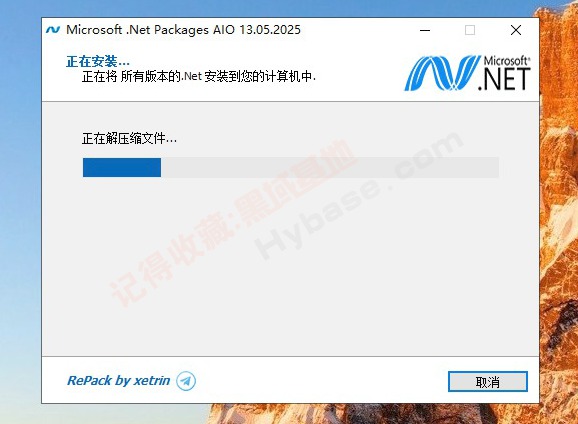Image resolution: width=578 pixels, height=424 pixels.
Task: Click the unfilled gray part of progress bar
Action: coord(330,167)
